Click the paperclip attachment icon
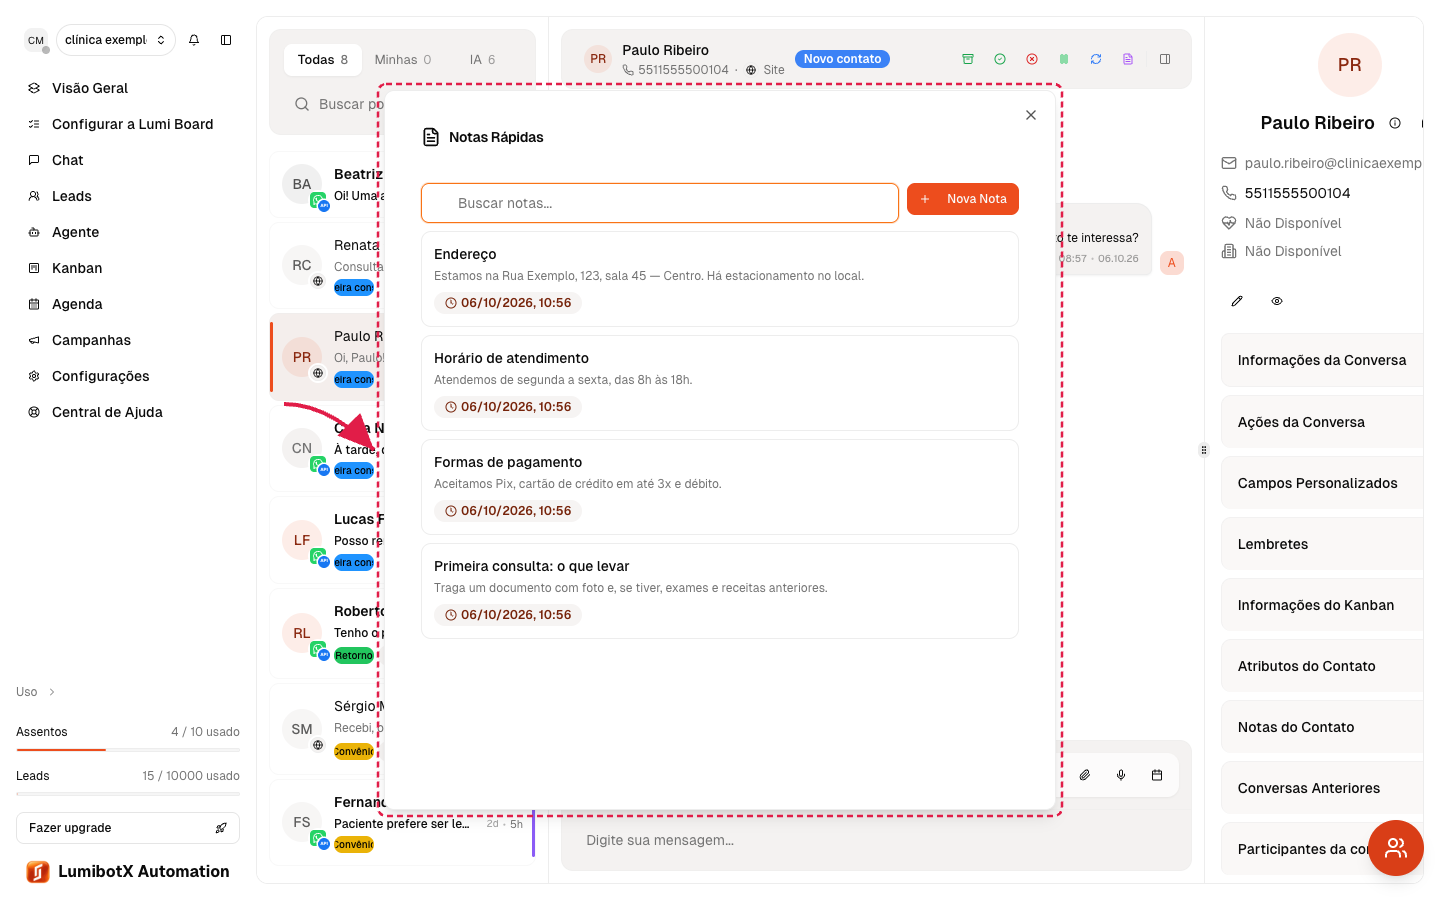This screenshot has width=1440, height=900. coord(1085,775)
